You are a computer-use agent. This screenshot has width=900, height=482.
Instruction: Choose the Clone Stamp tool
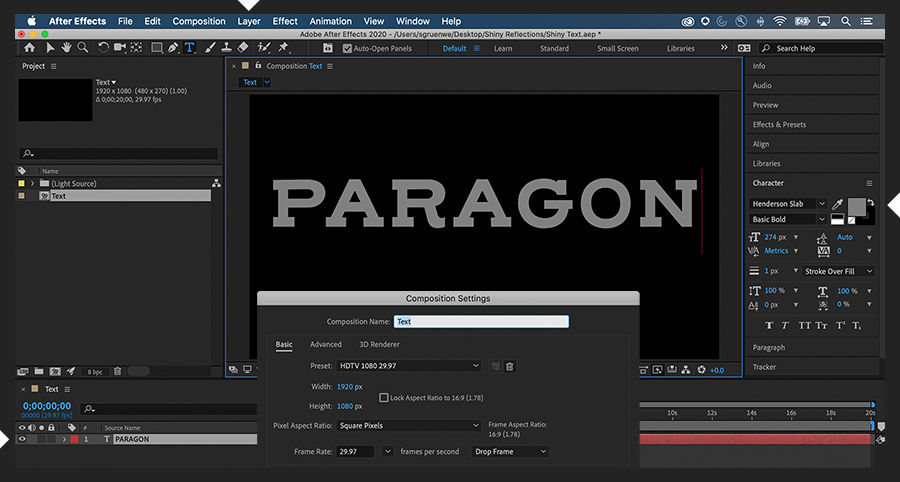227,47
